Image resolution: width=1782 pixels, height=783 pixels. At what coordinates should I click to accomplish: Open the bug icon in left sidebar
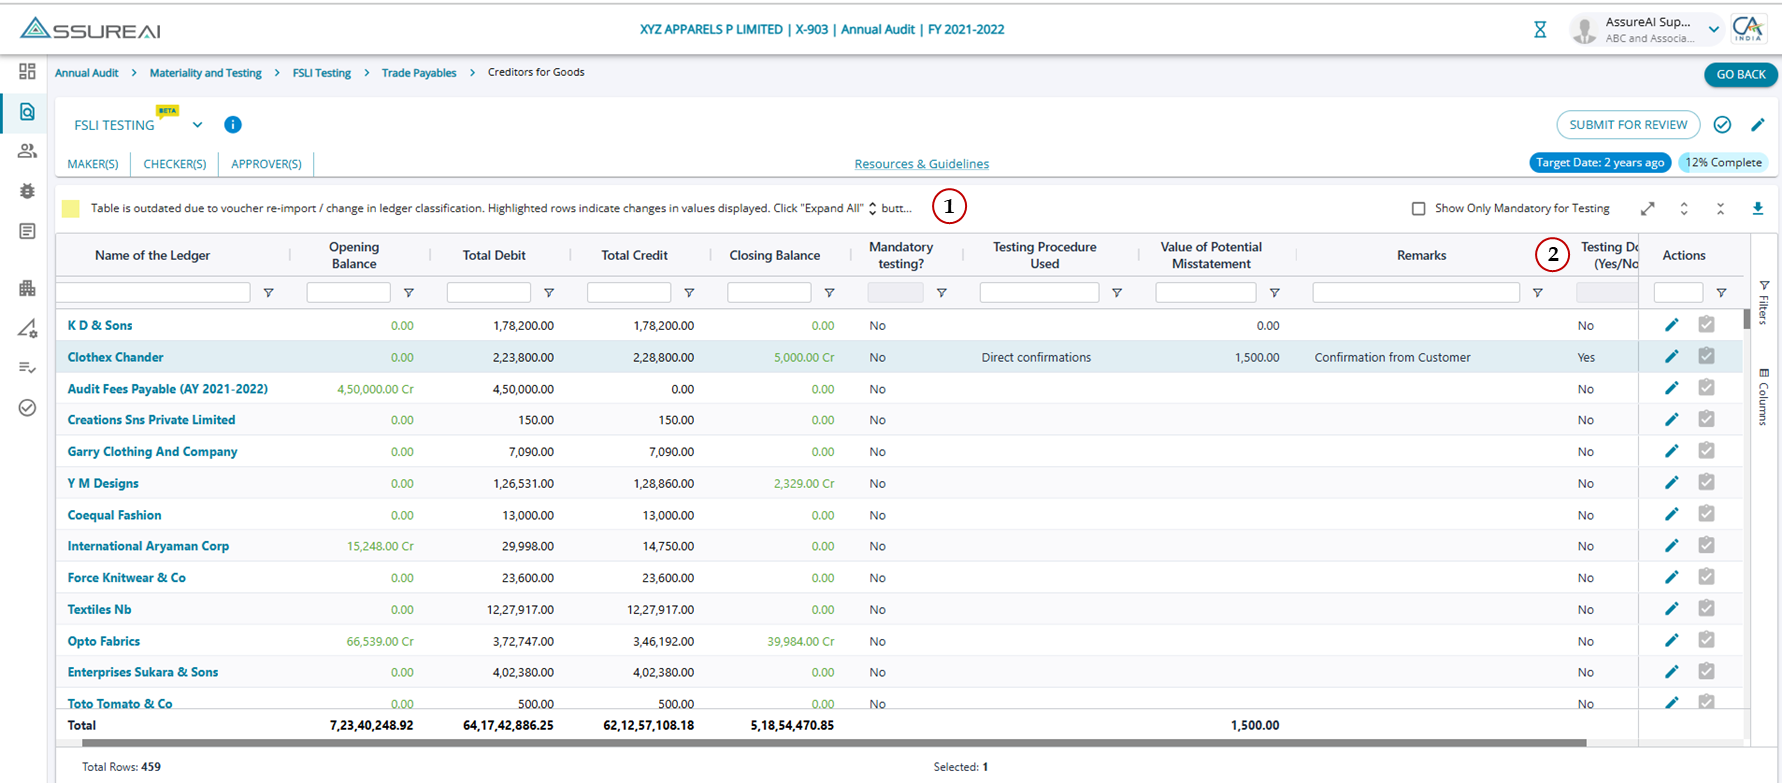[x=27, y=191]
